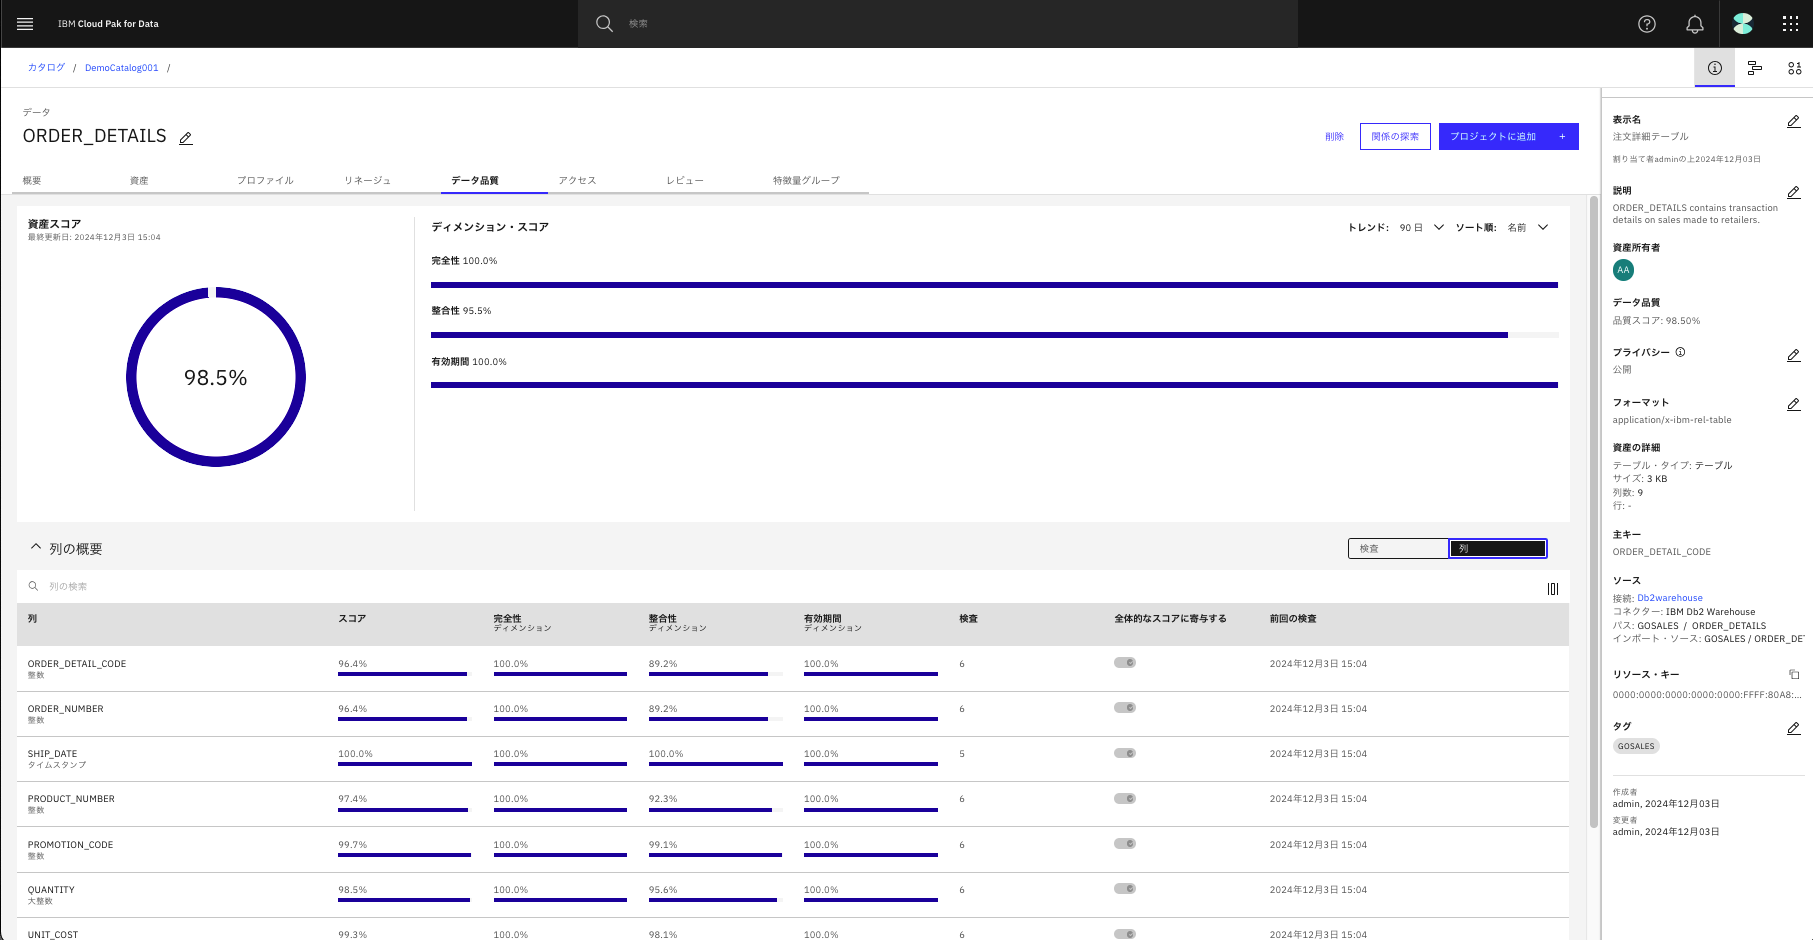Toggle score contribution for PRODUCT_NUMBER
This screenshot has width=1813, height=940.
1125,798
